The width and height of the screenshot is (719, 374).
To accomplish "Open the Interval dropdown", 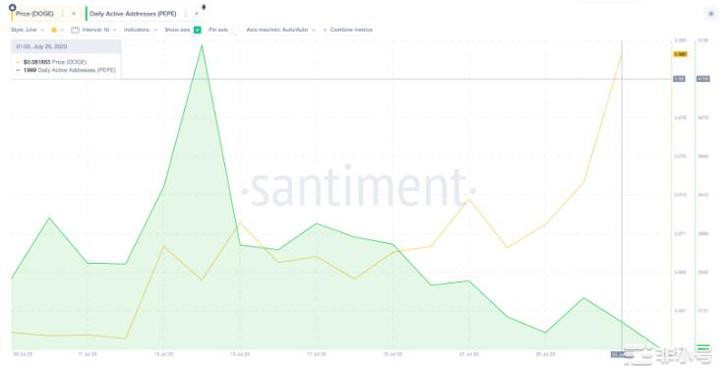I will [x=99, y=30].
